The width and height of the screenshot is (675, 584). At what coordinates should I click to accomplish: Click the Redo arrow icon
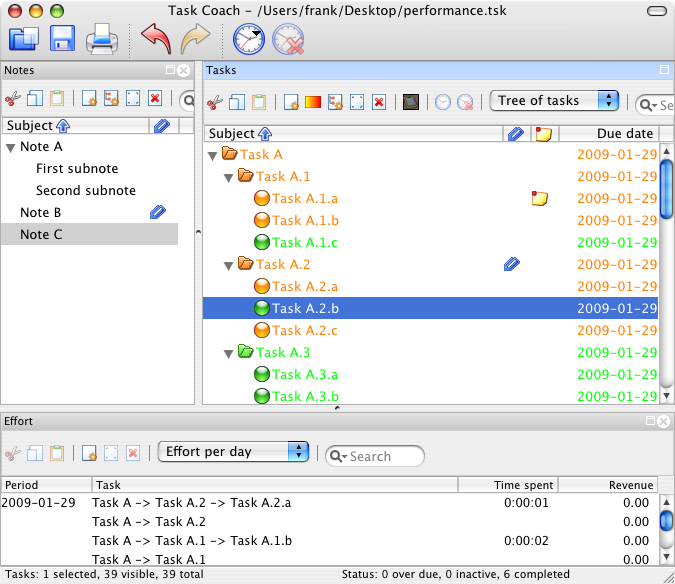pyautogui.click(x=195, y=39)
